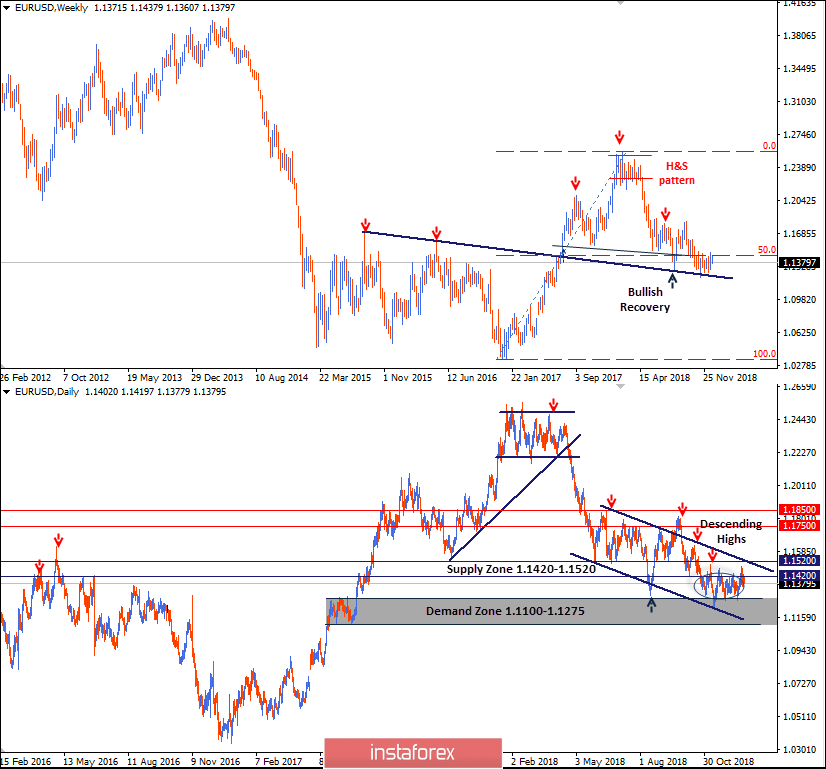826x769 pixels.
Task: Click the '7 Feb 2017' daily date label
Action: point(279,762)
